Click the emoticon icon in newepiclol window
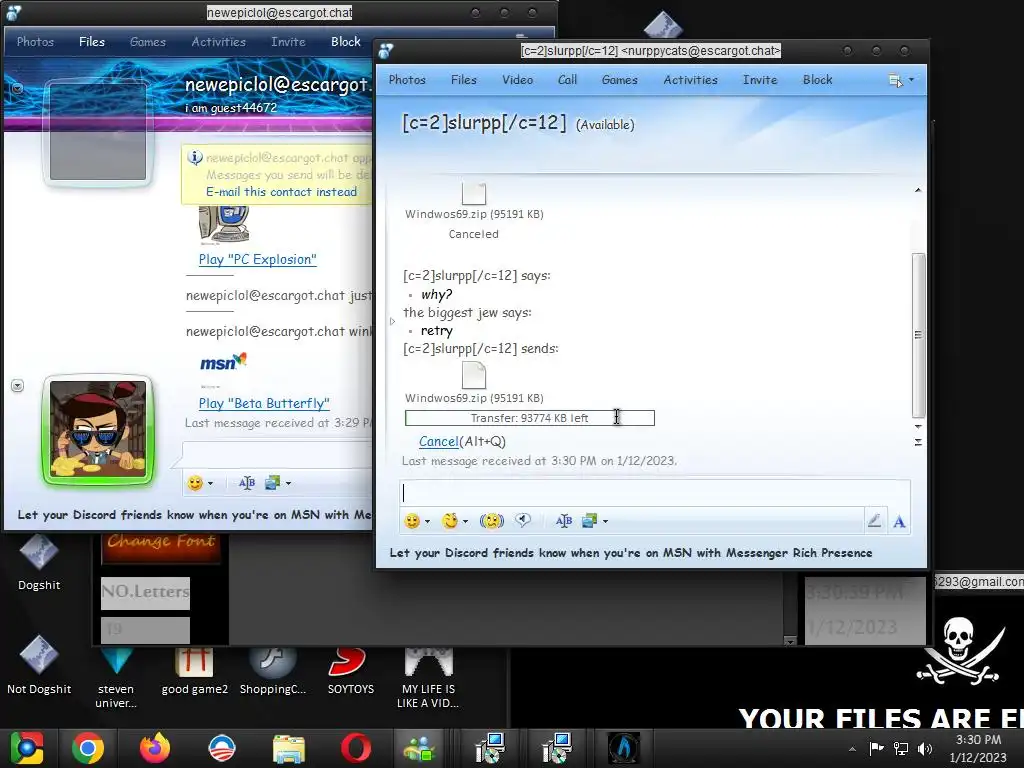Viewport: 1024px width, 768px height. tap(195, 483)
